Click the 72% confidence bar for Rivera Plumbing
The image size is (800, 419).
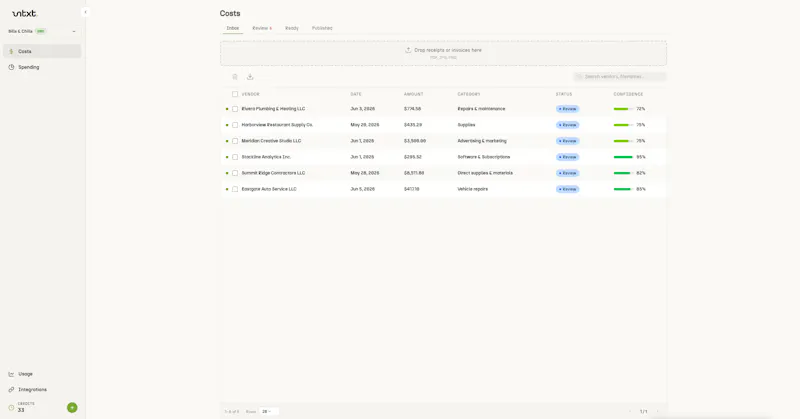pos(623,109)
